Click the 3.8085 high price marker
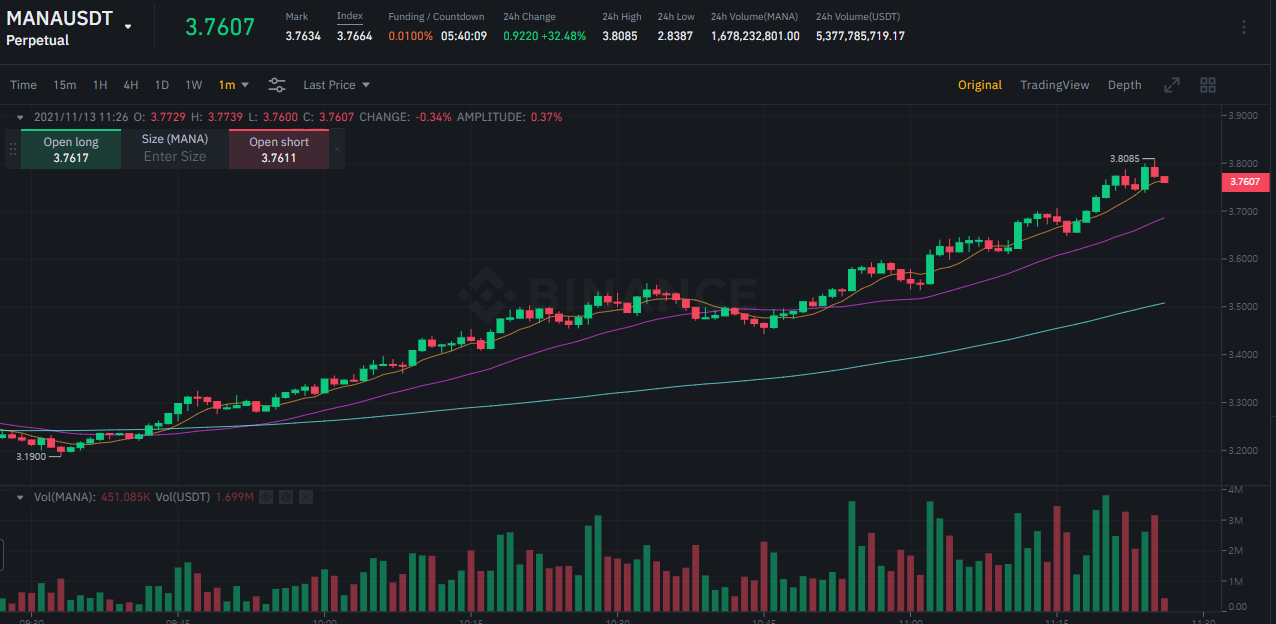Screen dimensions: 1276x624 (x=1125, y=158)
